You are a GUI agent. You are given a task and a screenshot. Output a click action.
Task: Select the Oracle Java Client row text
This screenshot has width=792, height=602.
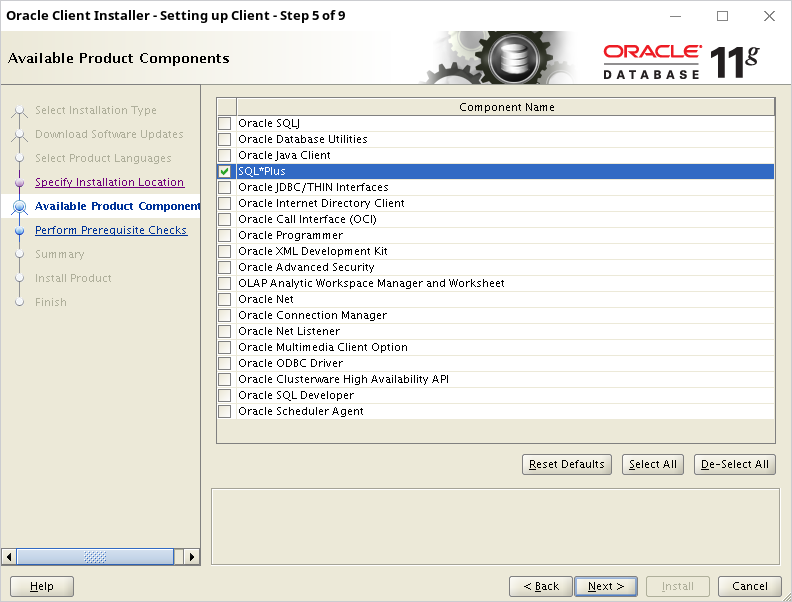[284, 155]
